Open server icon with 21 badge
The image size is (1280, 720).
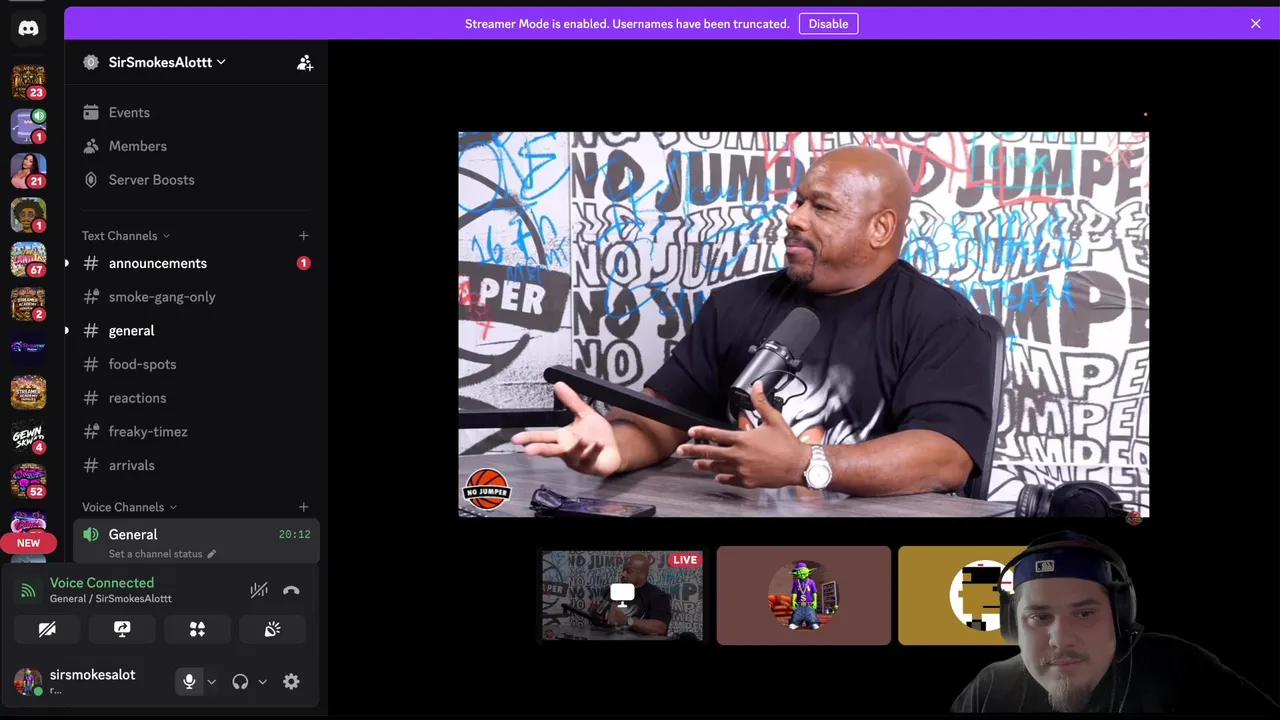pyautogui.click(x=28, y=170)
